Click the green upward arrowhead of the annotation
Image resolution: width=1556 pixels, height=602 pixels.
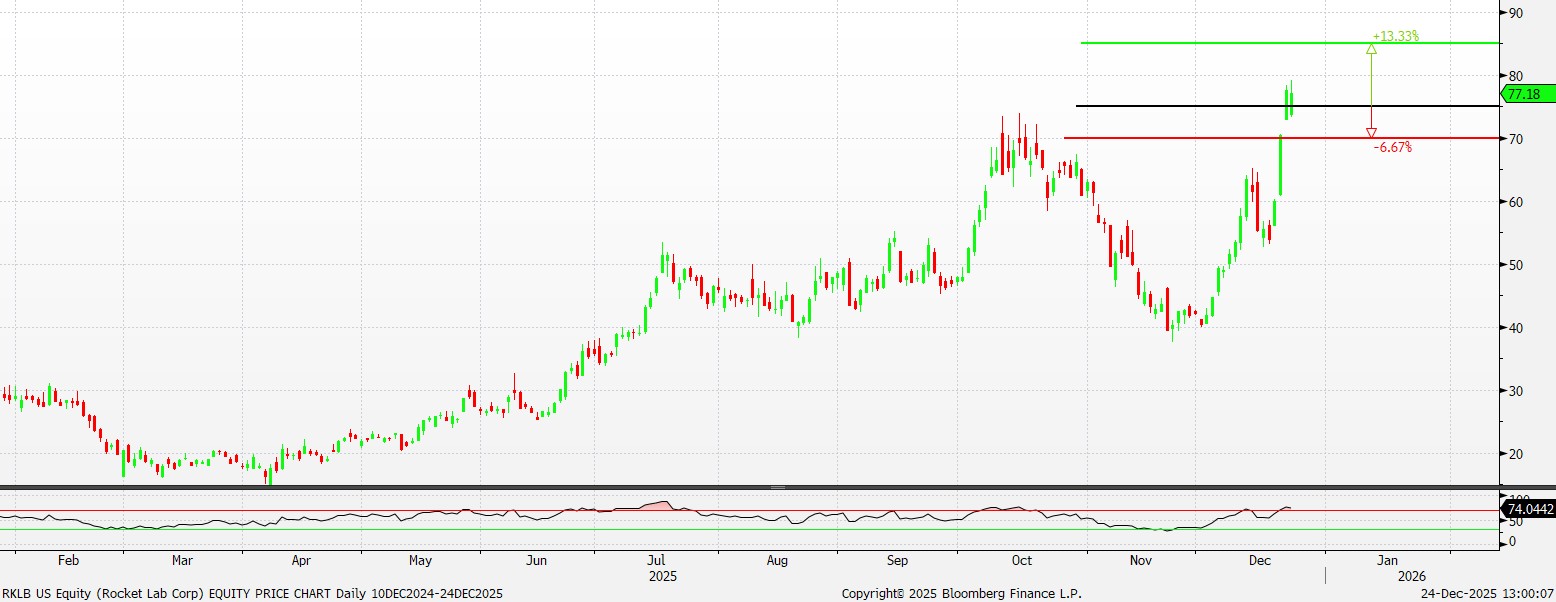pyautogui.click(x=1371, y=48)
